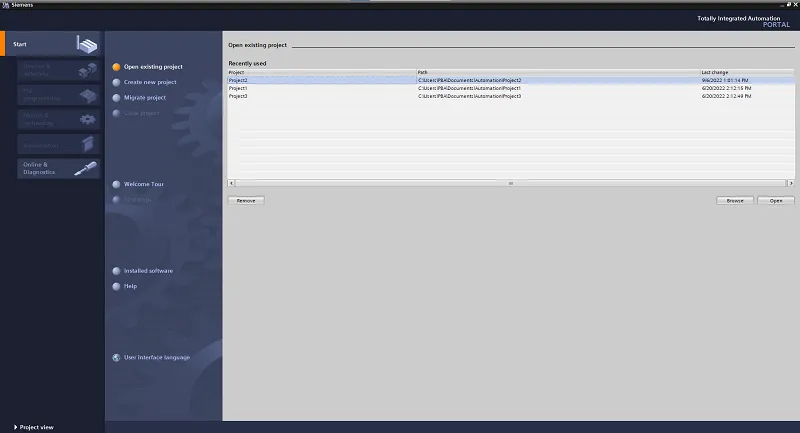The width and height of the screenshot is (800, 433).
Task: Switch to Project view
Action: click(37, 427)
